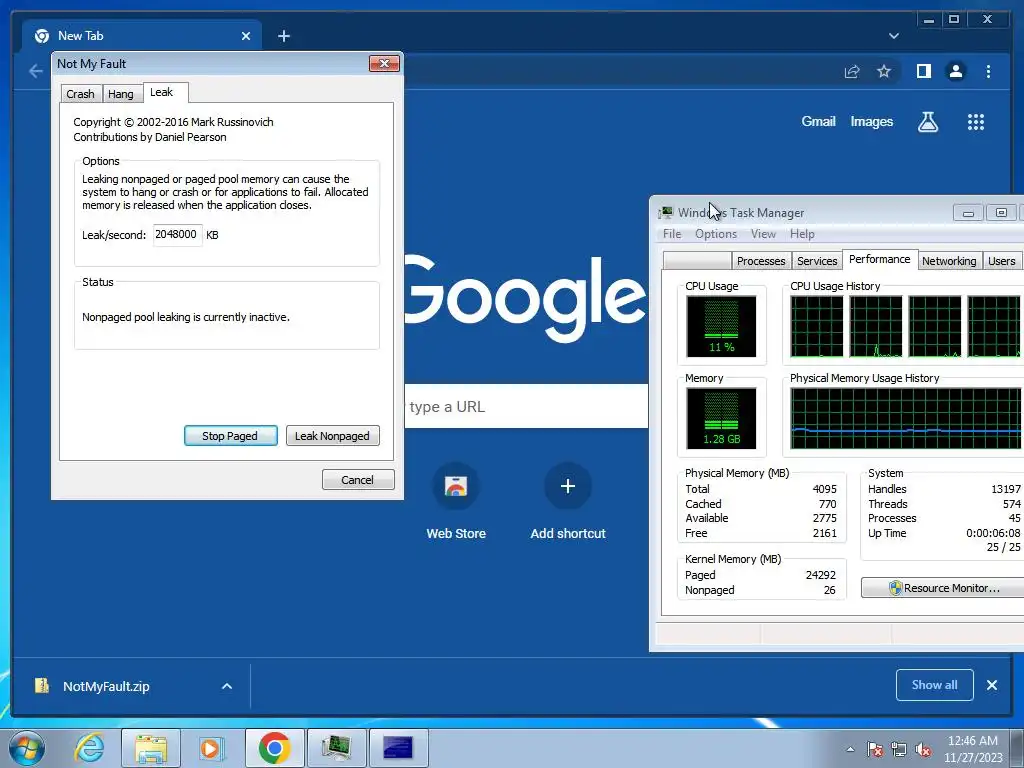Open Windows Start button
The height and width of the screenshot is (768, 1024).
point(27,748)
